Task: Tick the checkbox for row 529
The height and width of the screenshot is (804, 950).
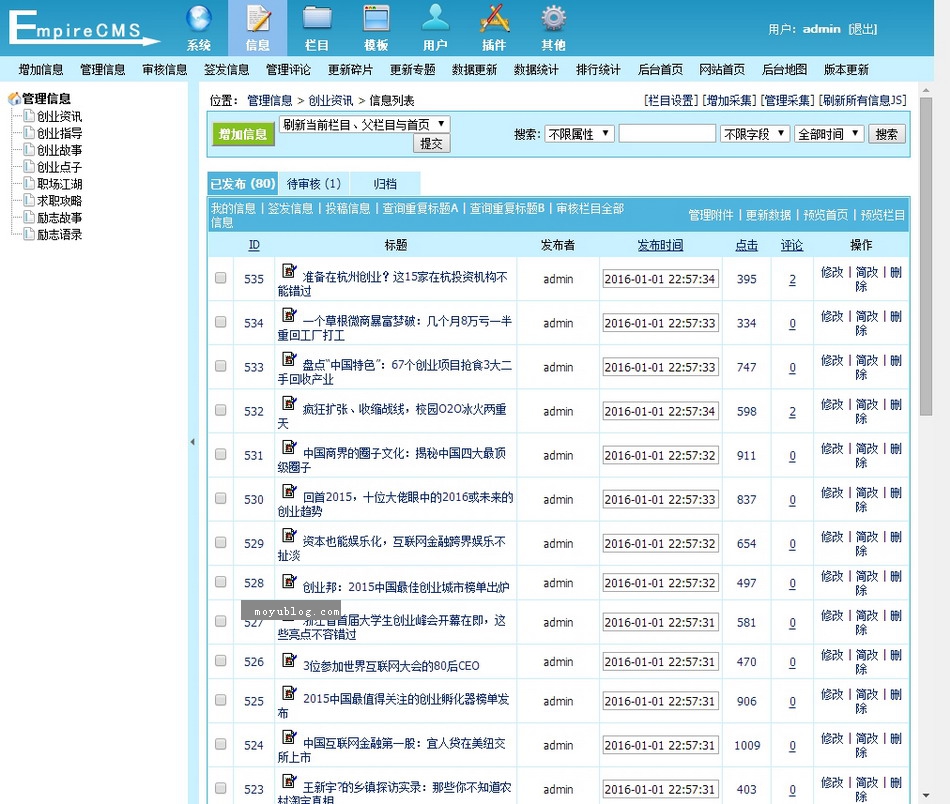Action: pos(221,542)
